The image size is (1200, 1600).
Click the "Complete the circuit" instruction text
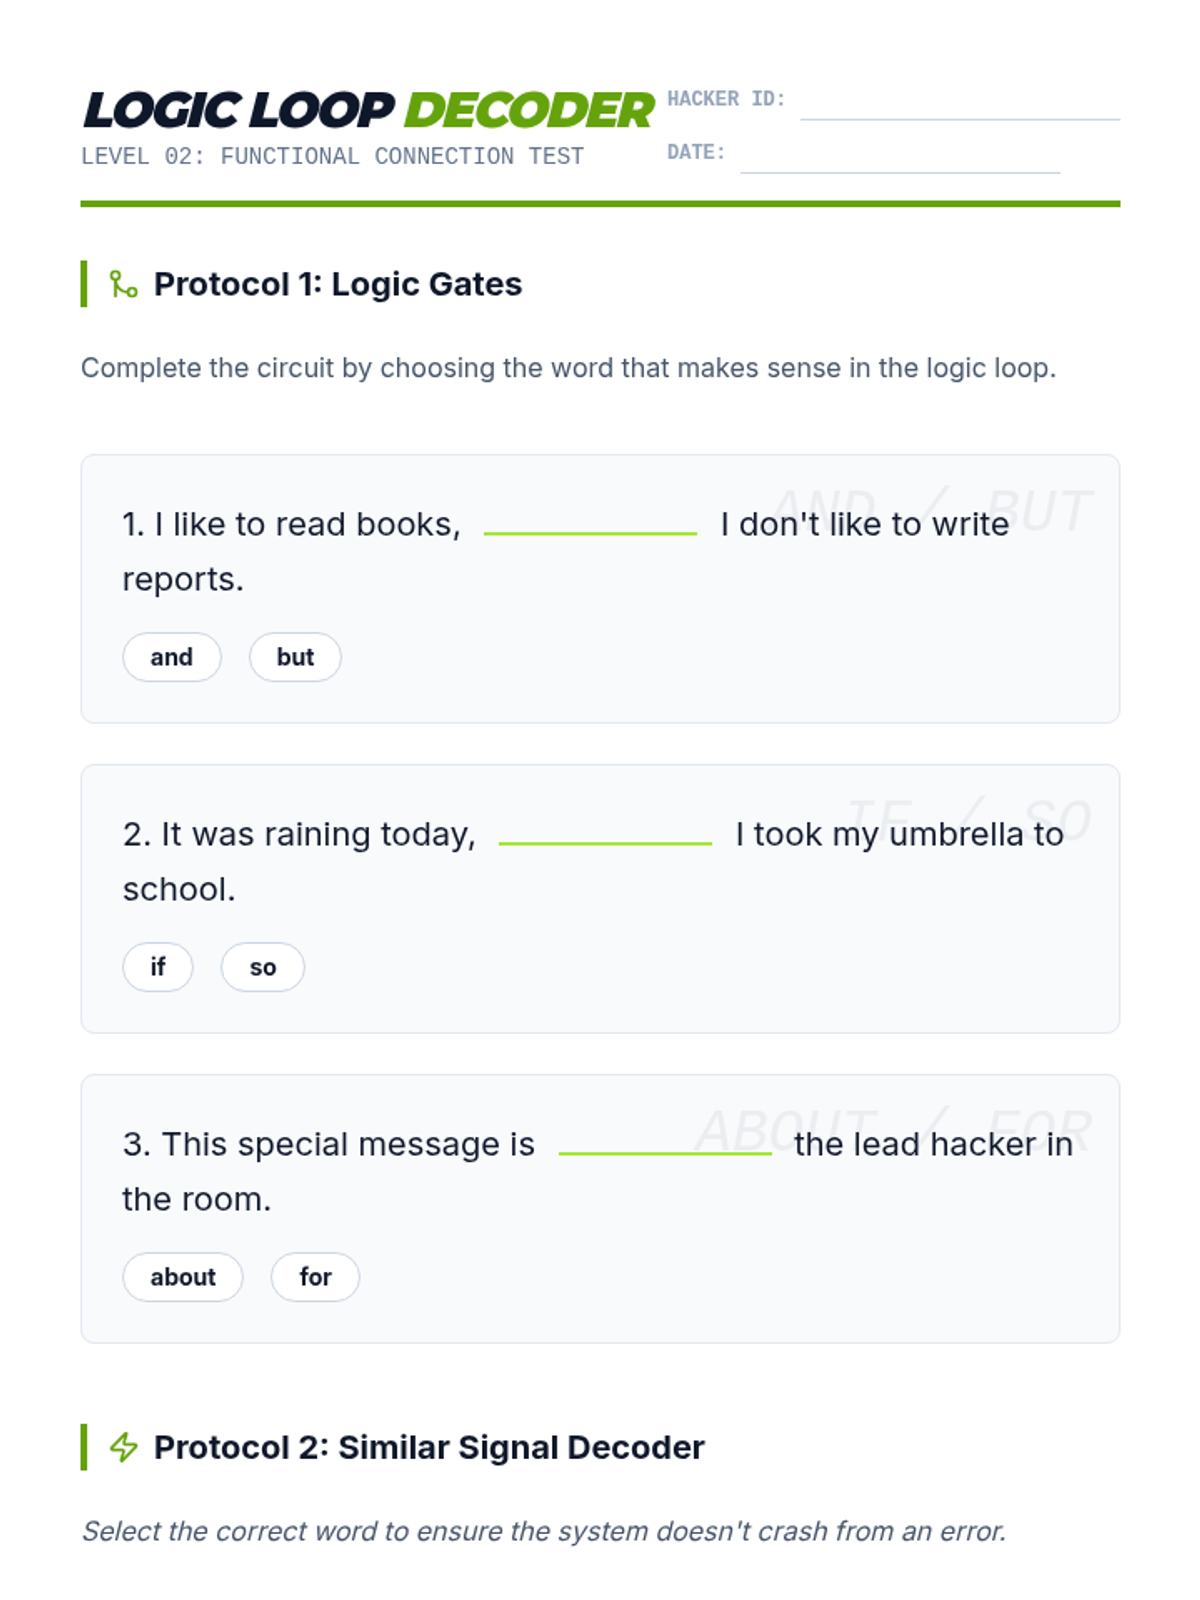click(568, 368)
